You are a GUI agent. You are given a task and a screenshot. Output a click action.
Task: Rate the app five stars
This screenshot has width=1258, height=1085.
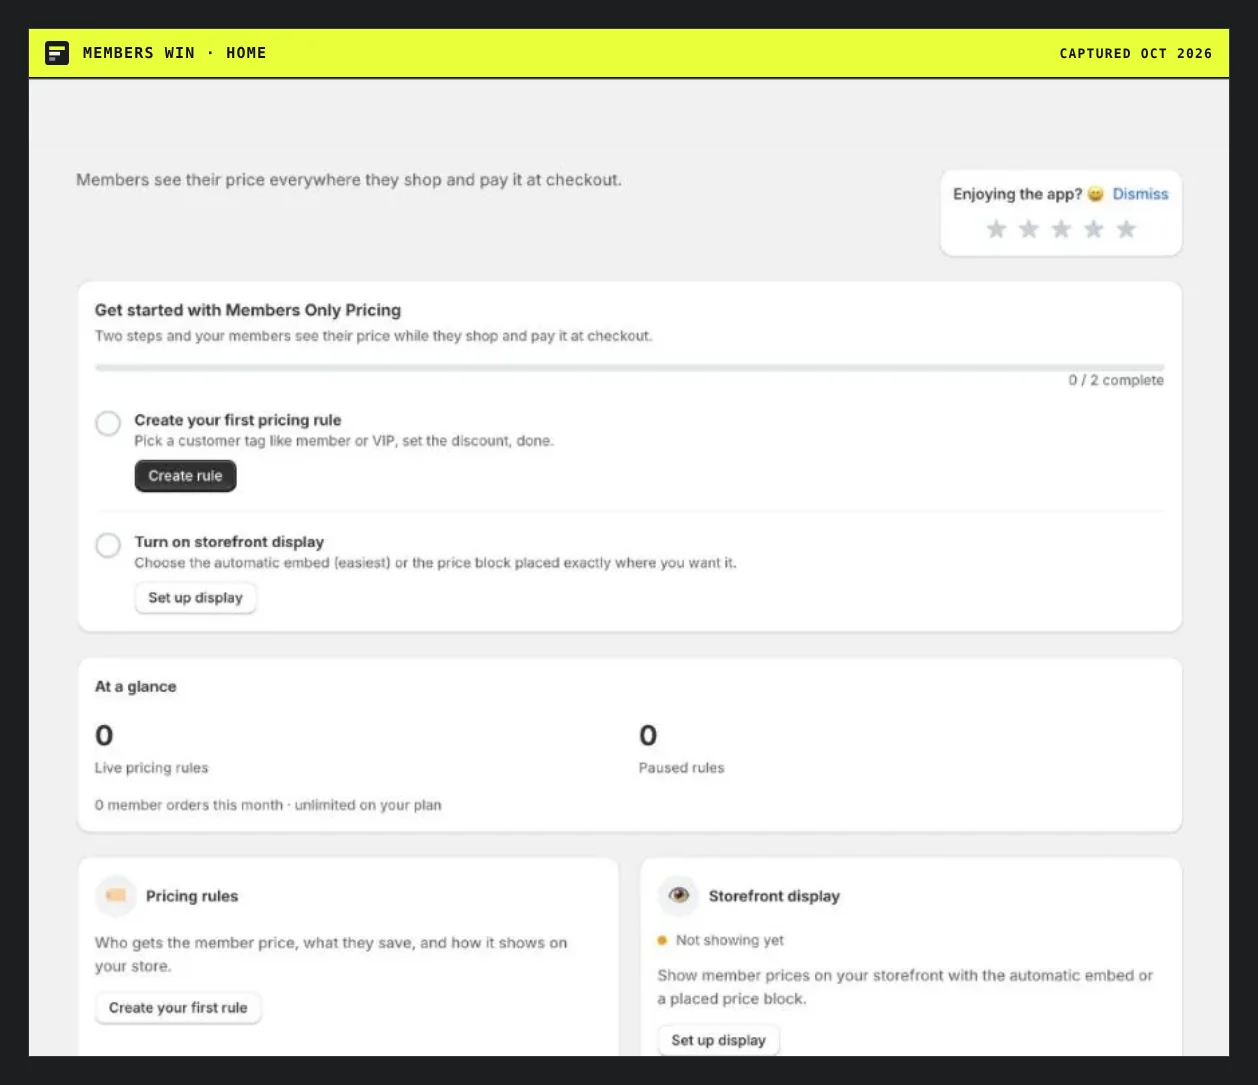(1126, 229)
